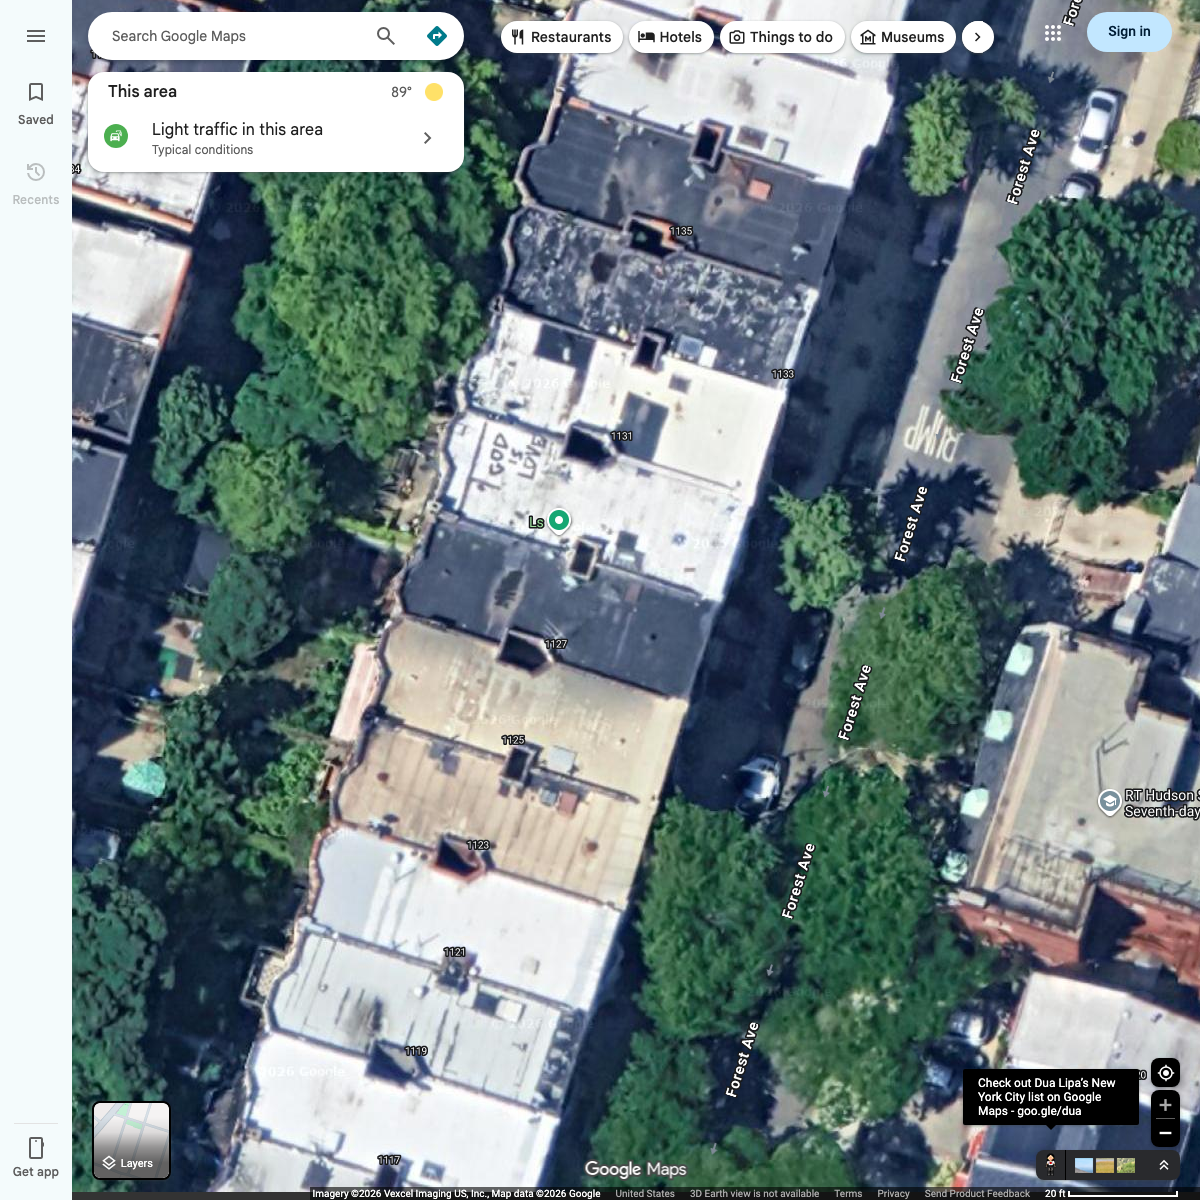Expand the imagery strip double chevron

[x=1164, y=1165]
